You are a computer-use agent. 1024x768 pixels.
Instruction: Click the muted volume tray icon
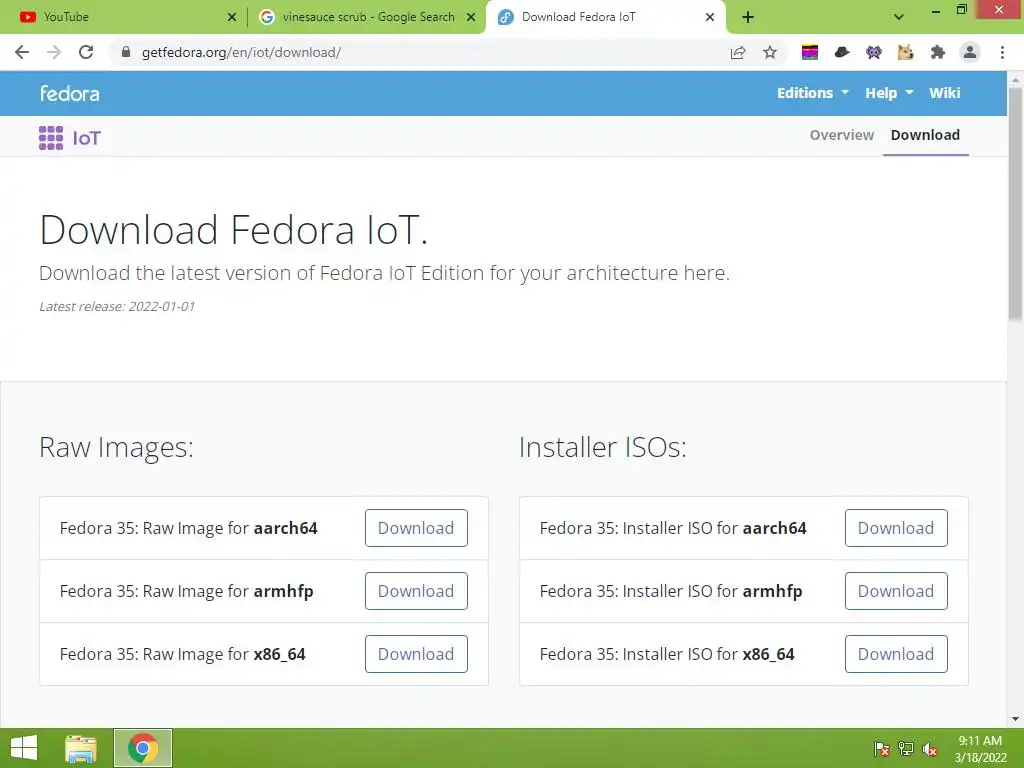click(930, 748)
